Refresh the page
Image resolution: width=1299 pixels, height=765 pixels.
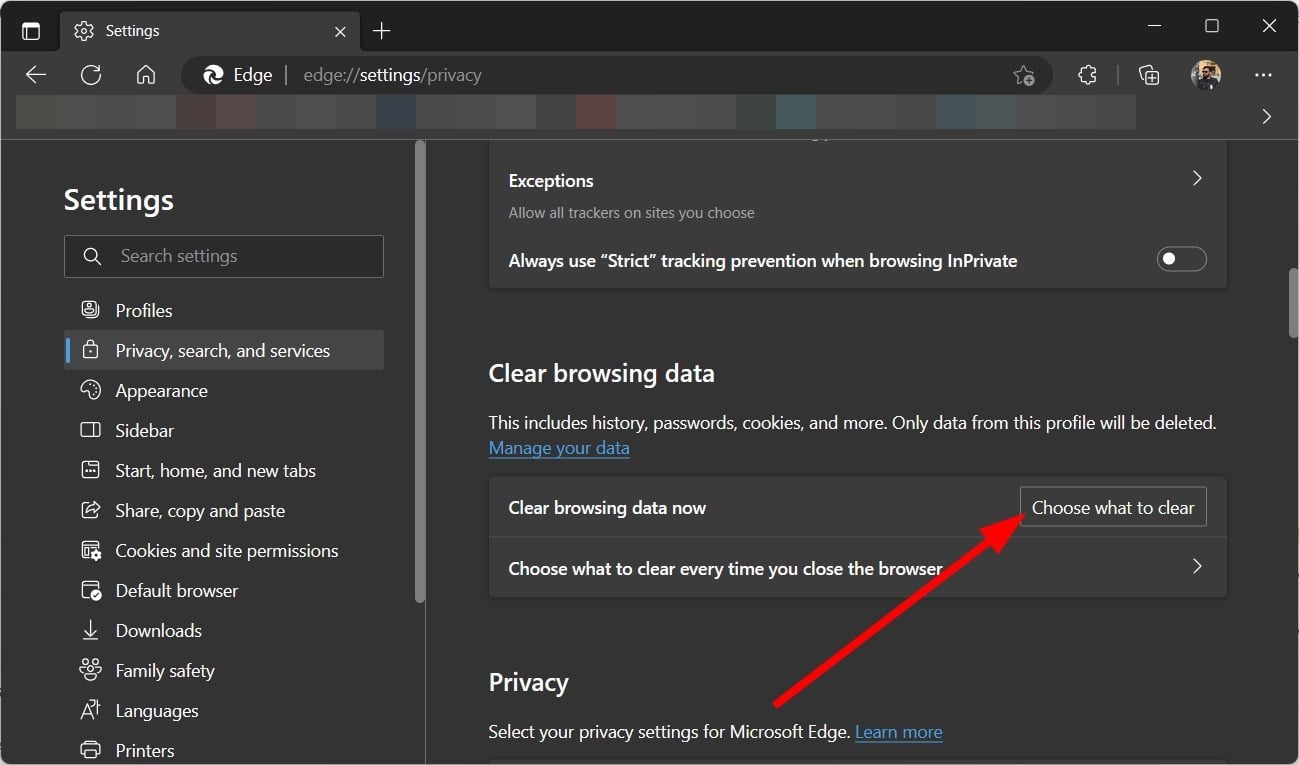(x=91, y=75)
